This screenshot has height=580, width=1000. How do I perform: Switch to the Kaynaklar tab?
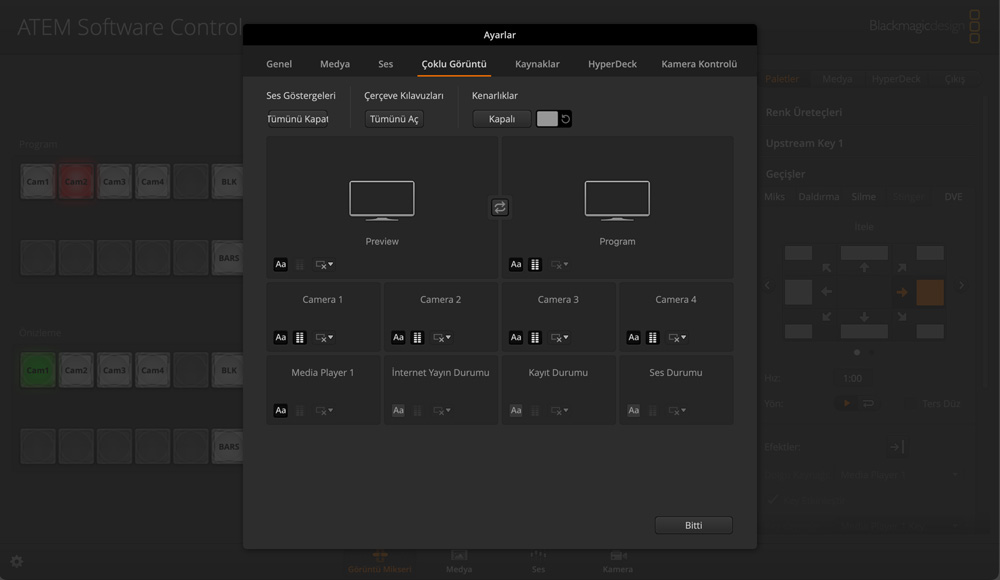click(537, 64)
